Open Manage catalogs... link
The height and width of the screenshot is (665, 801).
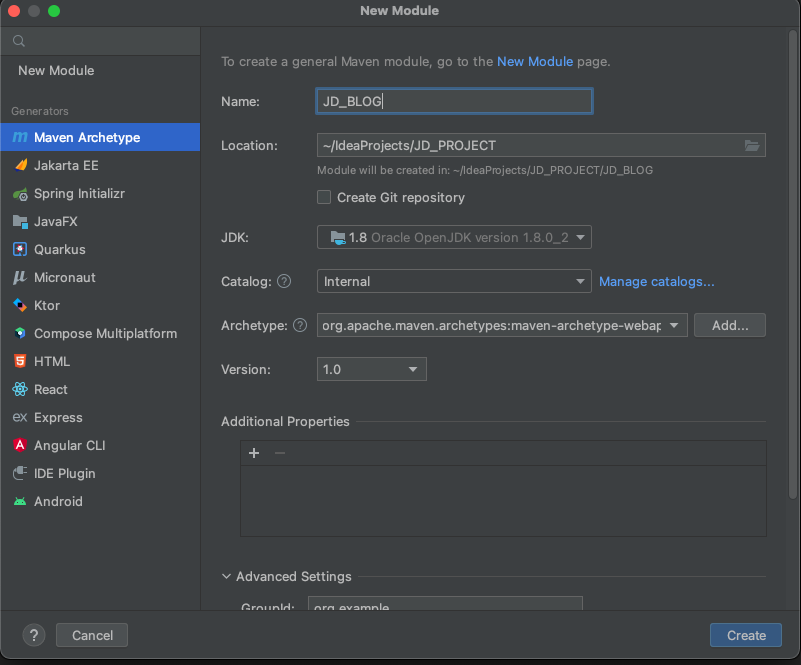pos(656,281)
